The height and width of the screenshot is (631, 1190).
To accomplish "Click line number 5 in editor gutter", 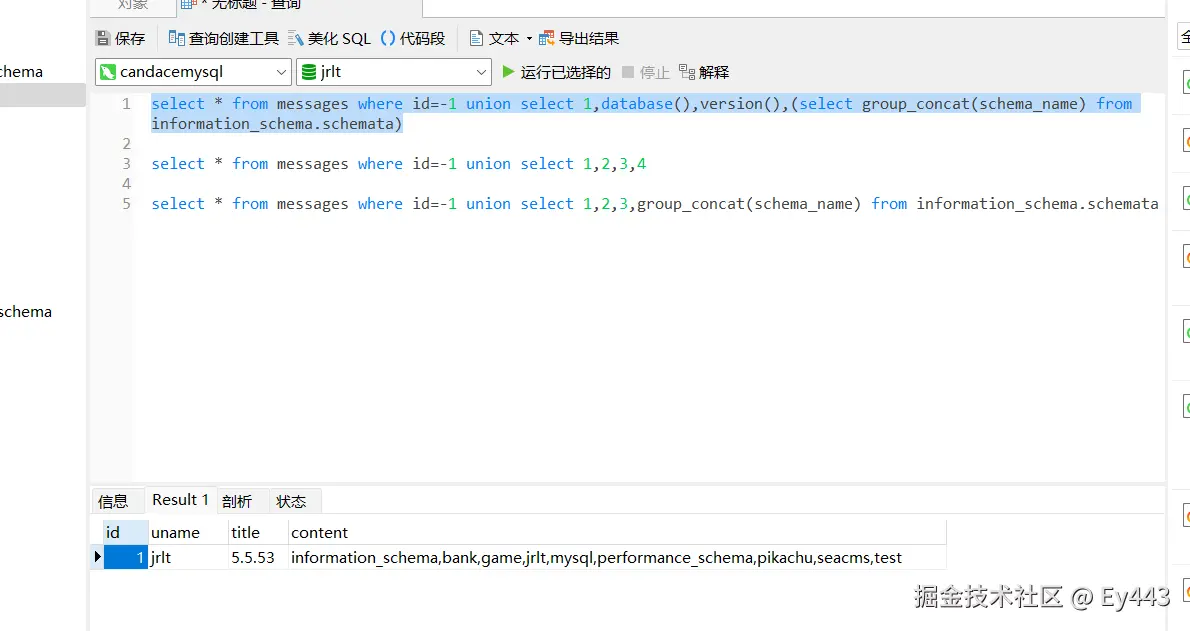I will pos(126,203).
